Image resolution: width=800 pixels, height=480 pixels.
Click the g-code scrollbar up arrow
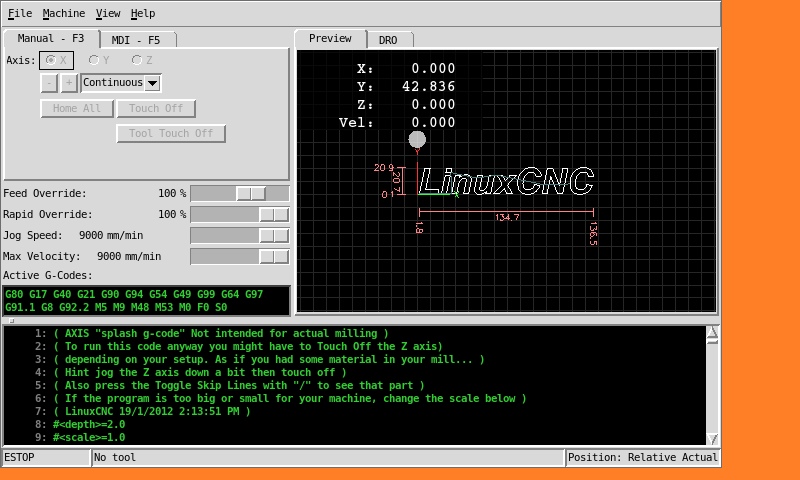712,333
